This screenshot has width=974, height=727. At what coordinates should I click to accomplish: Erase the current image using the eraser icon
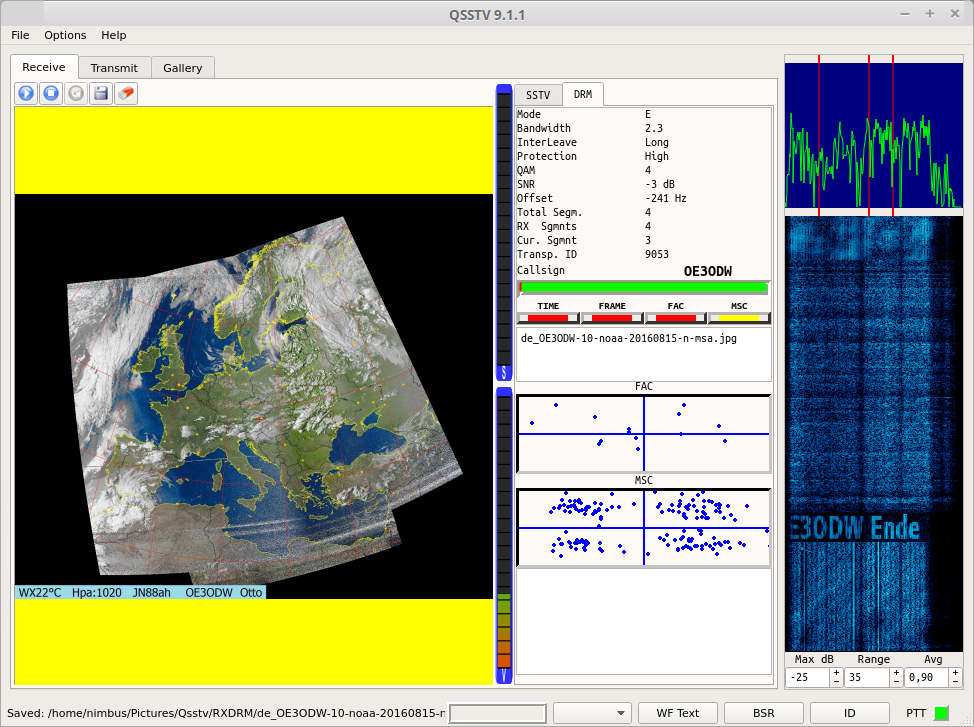pos(125,93)
